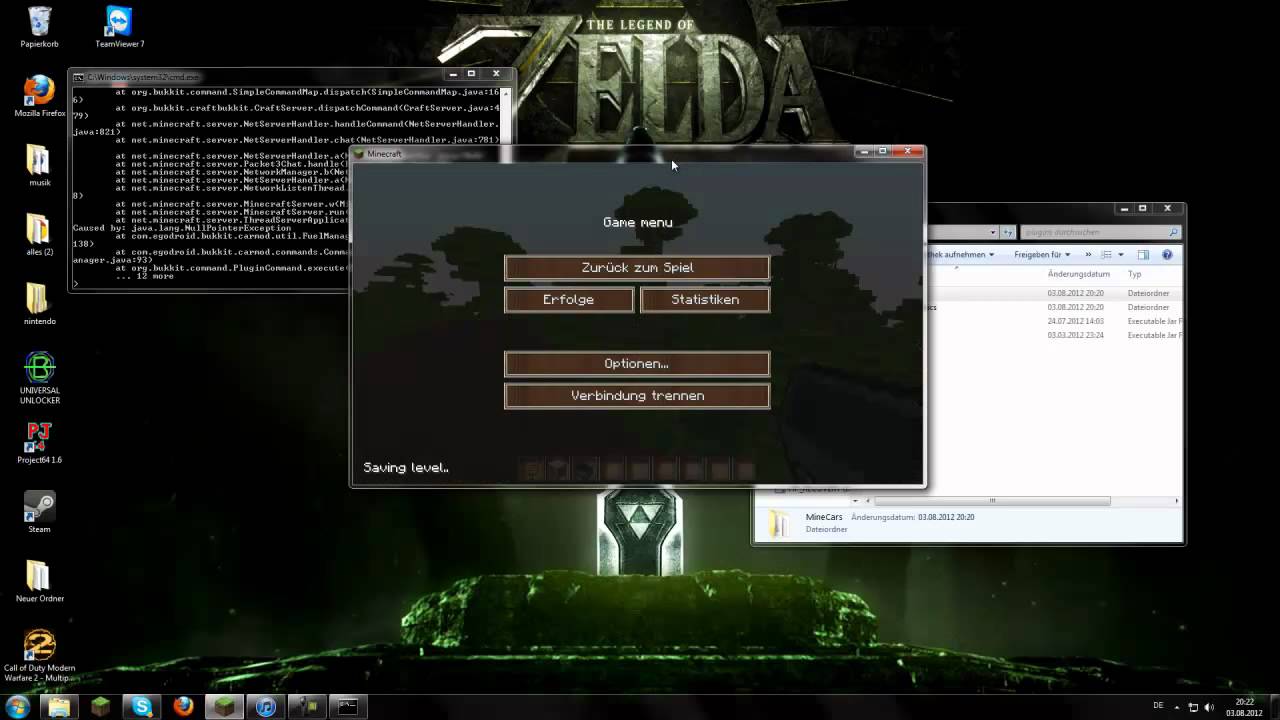Click the network tray icon
1280x720 pixels.
1193,707
